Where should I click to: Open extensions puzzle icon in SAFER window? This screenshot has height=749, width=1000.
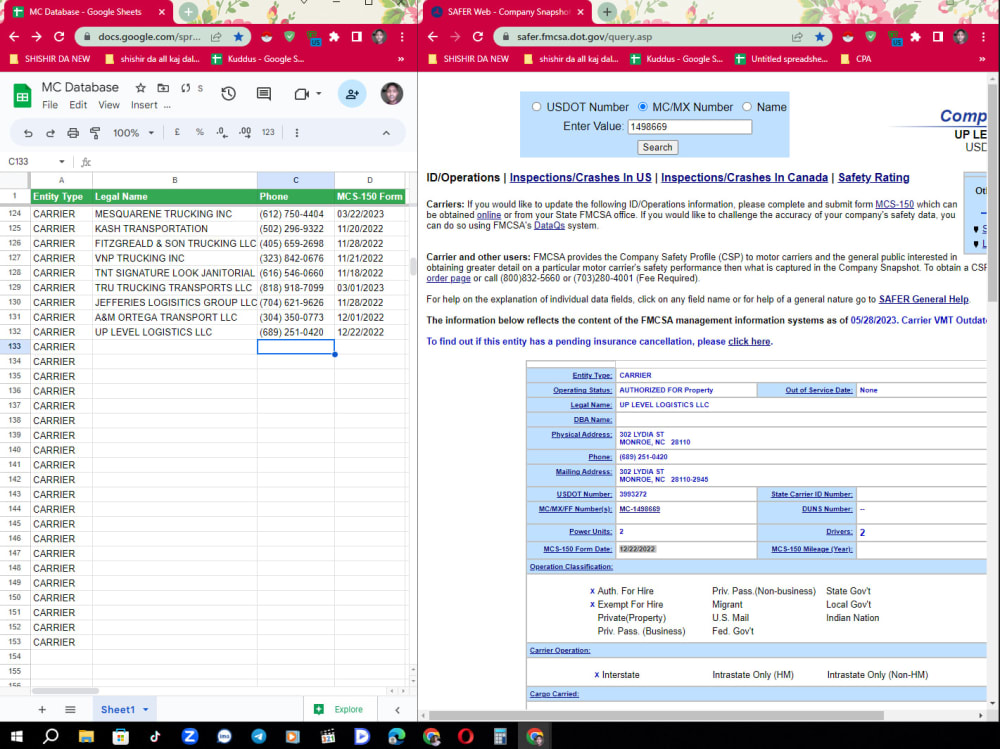[915, 36]
